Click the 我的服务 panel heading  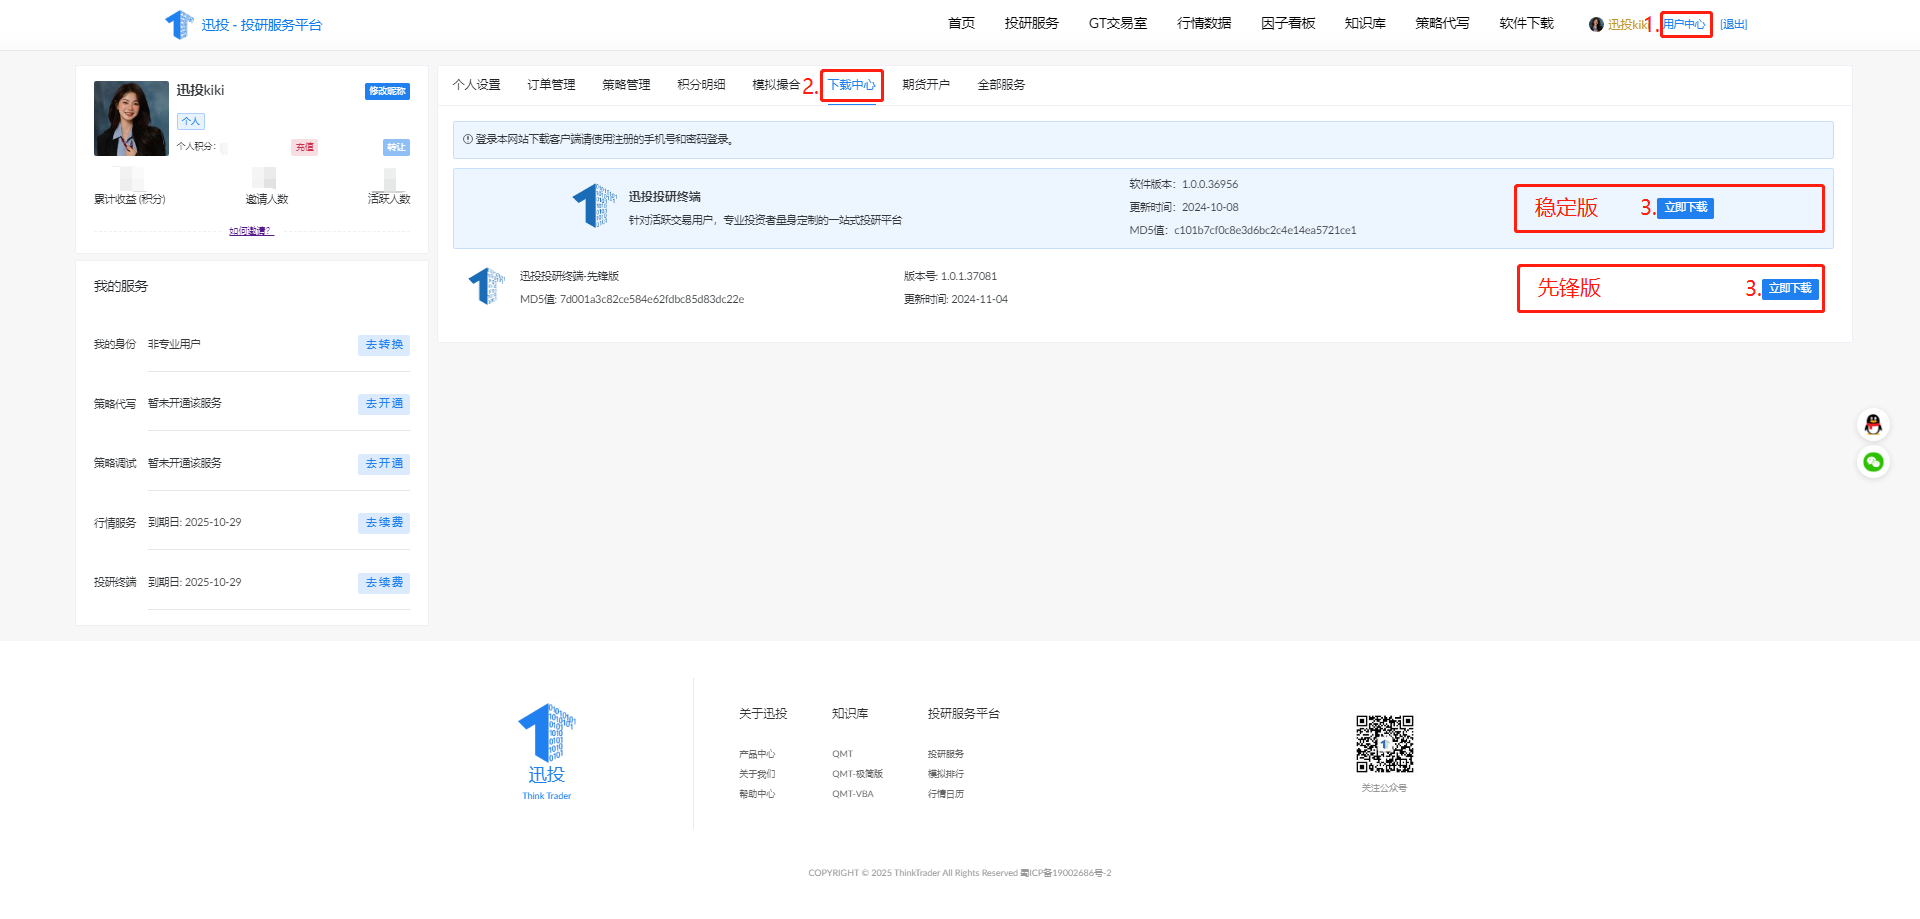click(x=121, y=286)
